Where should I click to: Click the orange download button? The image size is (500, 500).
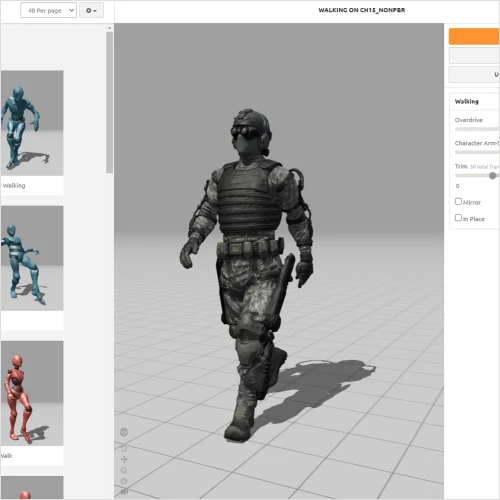pyautogui.click(x=474, y=36)
